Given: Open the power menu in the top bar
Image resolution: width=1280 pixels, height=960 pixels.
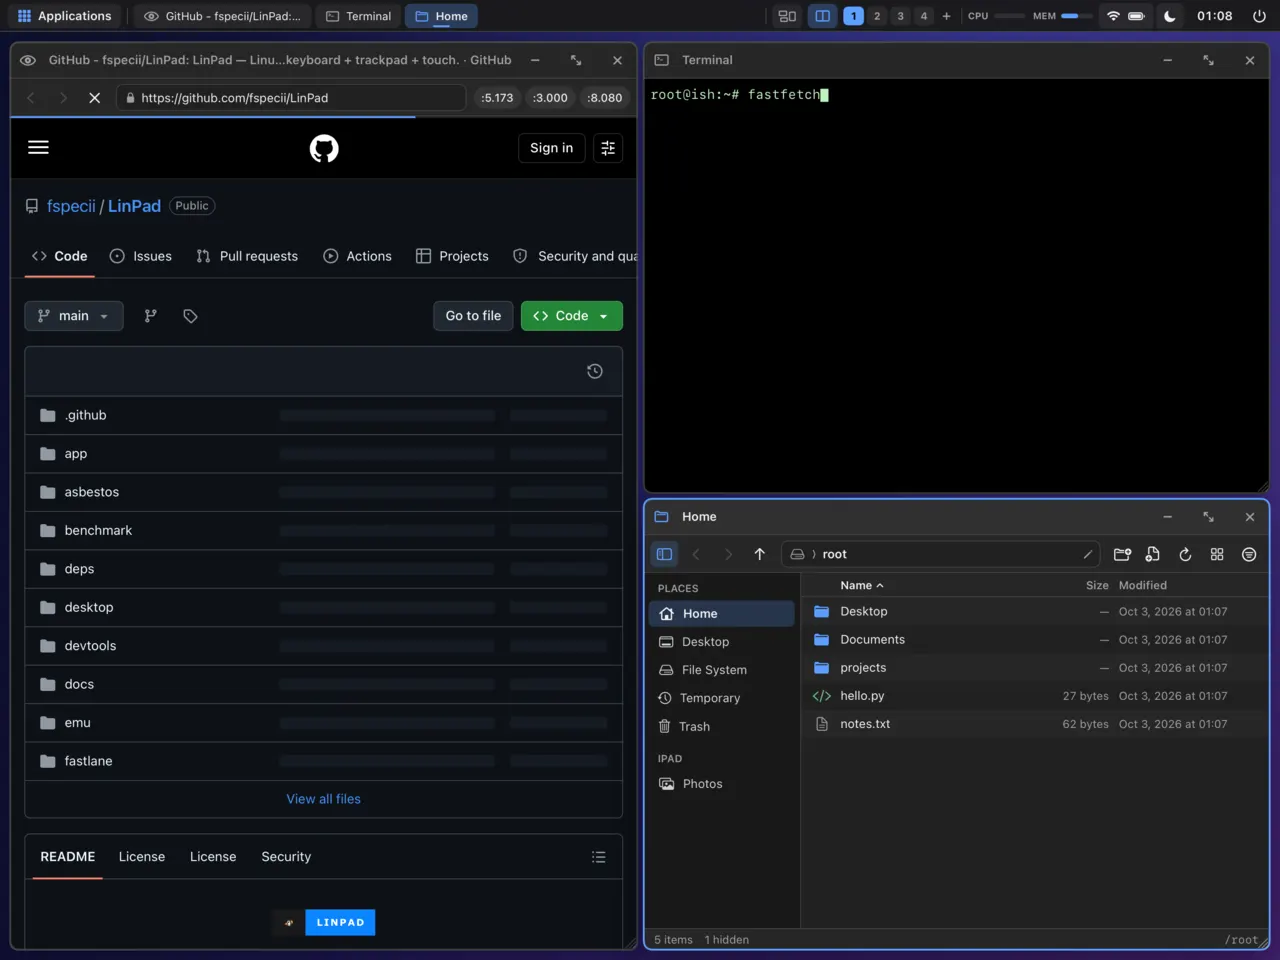Looking at the screenshot, I should (x=1259, y=16).
